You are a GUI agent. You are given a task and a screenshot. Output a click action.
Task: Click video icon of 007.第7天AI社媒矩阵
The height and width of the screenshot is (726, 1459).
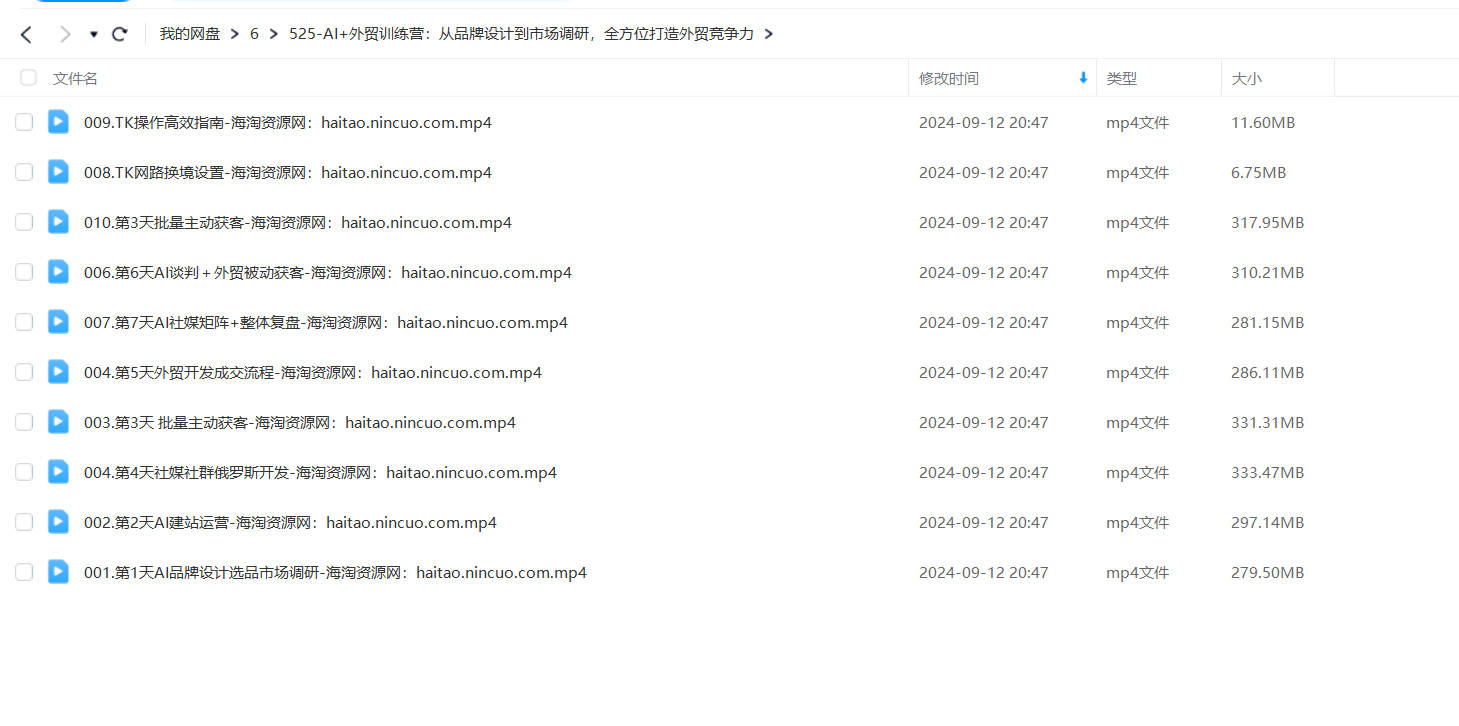59,321
